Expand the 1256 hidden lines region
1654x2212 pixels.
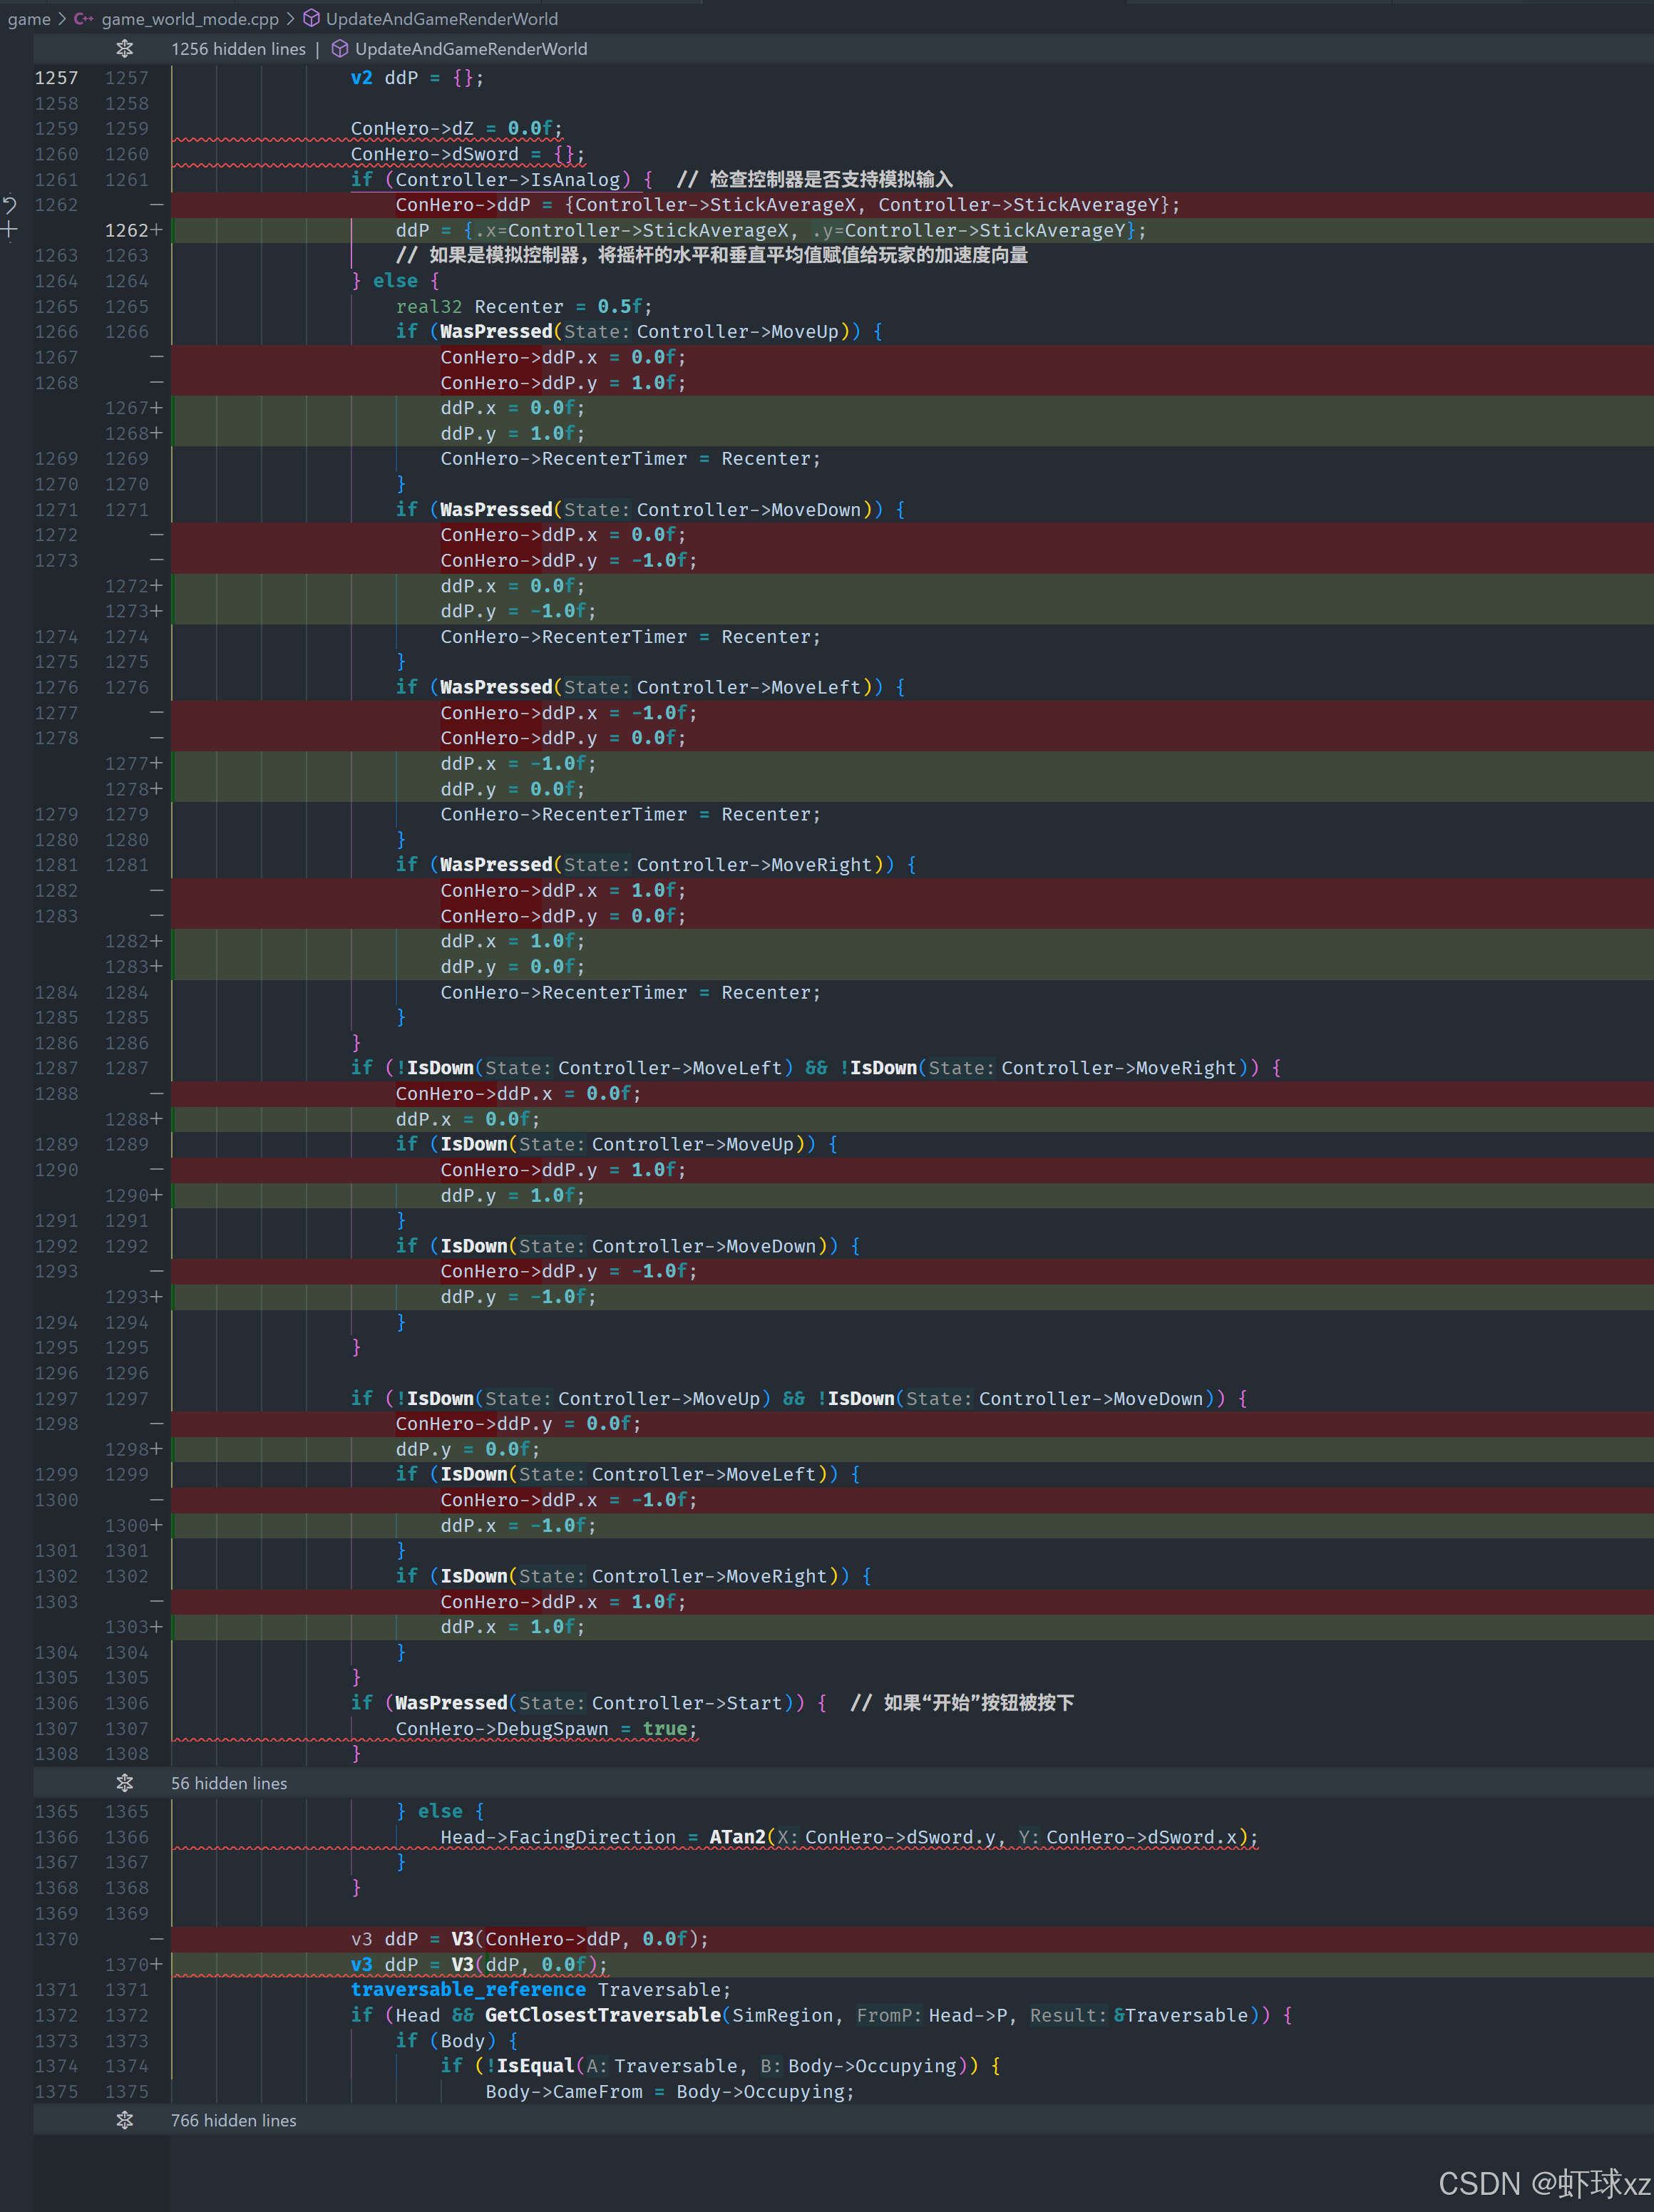tap(238, 49)
